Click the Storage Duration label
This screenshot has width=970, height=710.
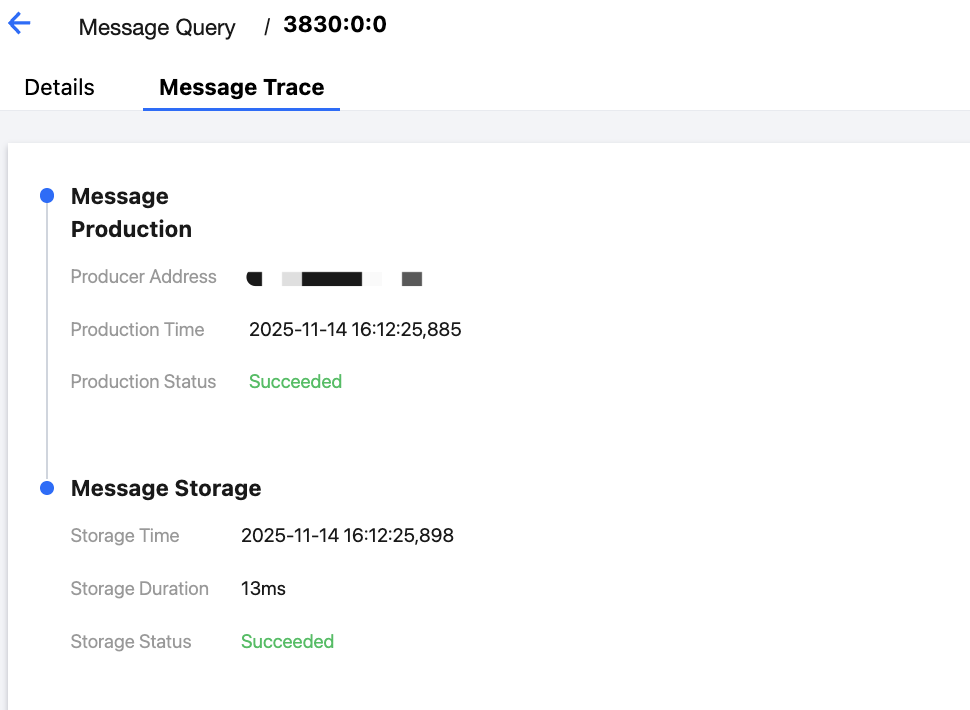[139, 588]
